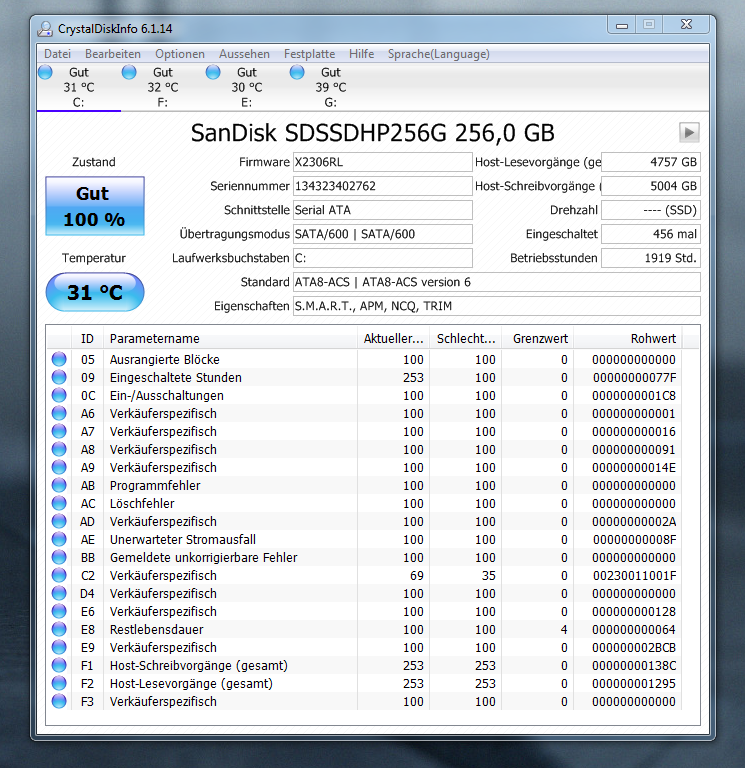Click the Firmware field X2306RL
Viewport: 745px width, 768px height.
click(x=383, y=162)
